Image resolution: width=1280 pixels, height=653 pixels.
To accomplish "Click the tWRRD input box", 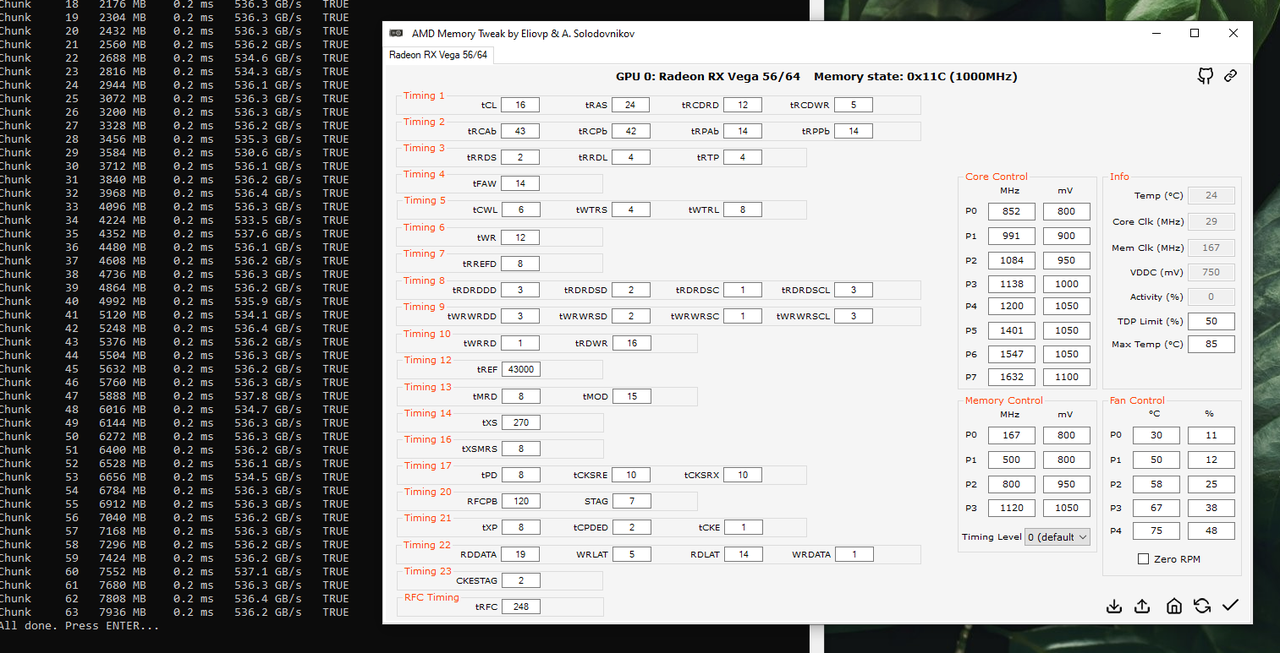I will (x=520, y=343).
